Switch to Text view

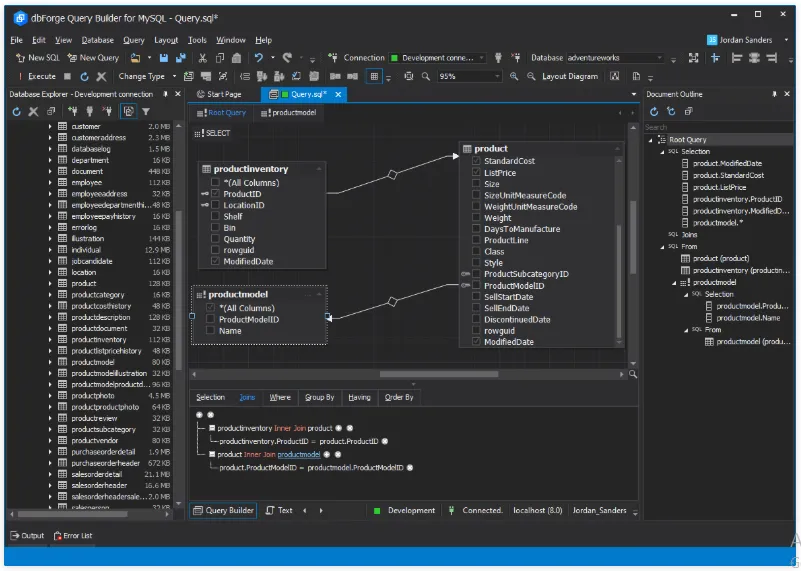click(x=279, y=510)
